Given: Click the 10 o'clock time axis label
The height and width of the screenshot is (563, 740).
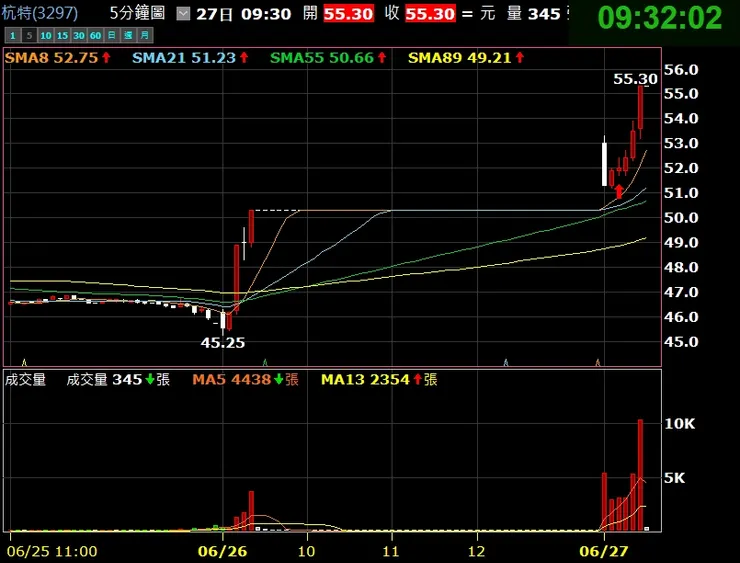Looking at the screenshot, I should coord(306,551).
